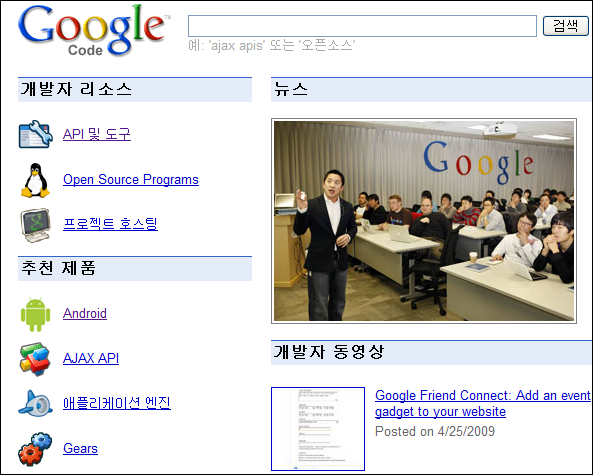Click the Google classroom news photo
The image size is (593, 475).
424,221
